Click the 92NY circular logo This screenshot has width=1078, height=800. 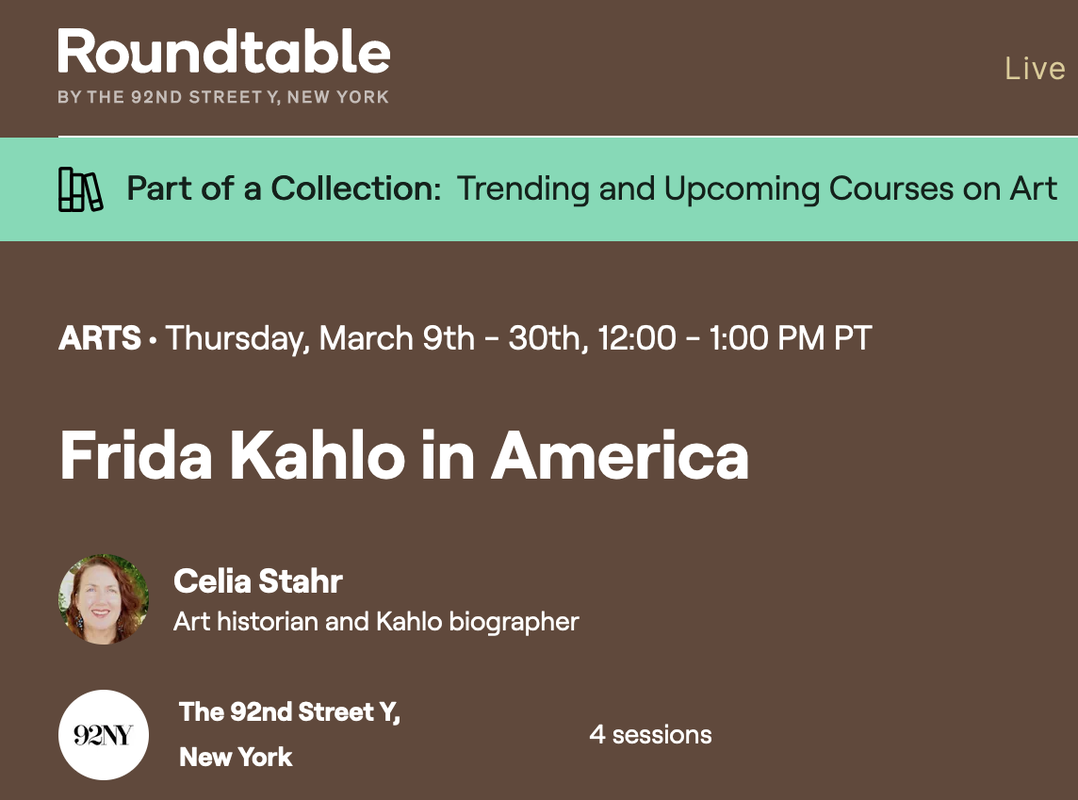coord(103,735)
